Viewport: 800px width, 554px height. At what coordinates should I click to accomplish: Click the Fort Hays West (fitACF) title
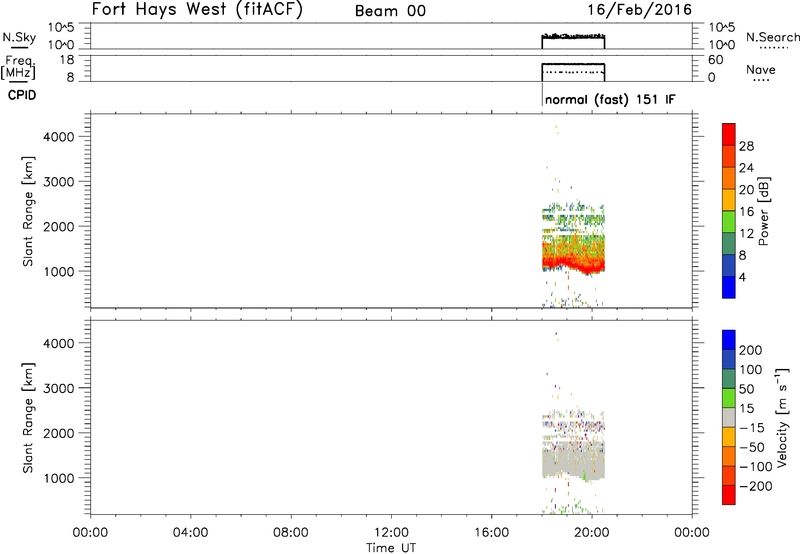[x=197, y=9]
